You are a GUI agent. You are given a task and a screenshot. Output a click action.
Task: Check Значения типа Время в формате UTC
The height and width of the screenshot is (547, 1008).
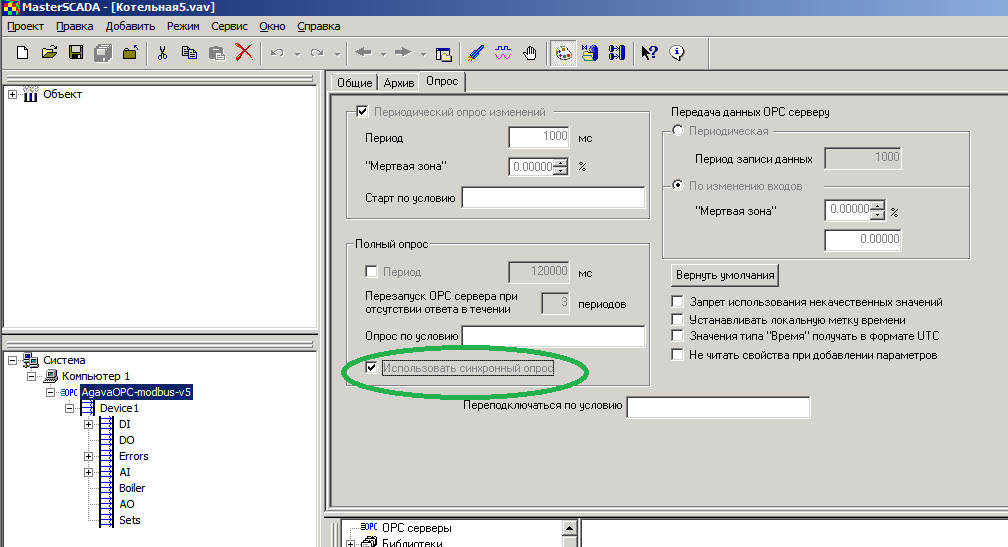677,335
